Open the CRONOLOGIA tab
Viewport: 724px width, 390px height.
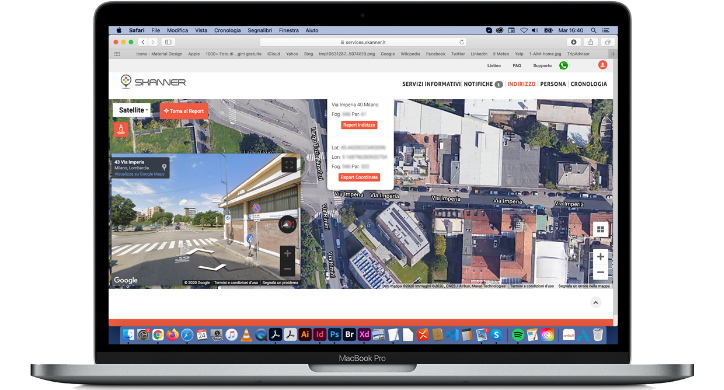coord(589,84)
